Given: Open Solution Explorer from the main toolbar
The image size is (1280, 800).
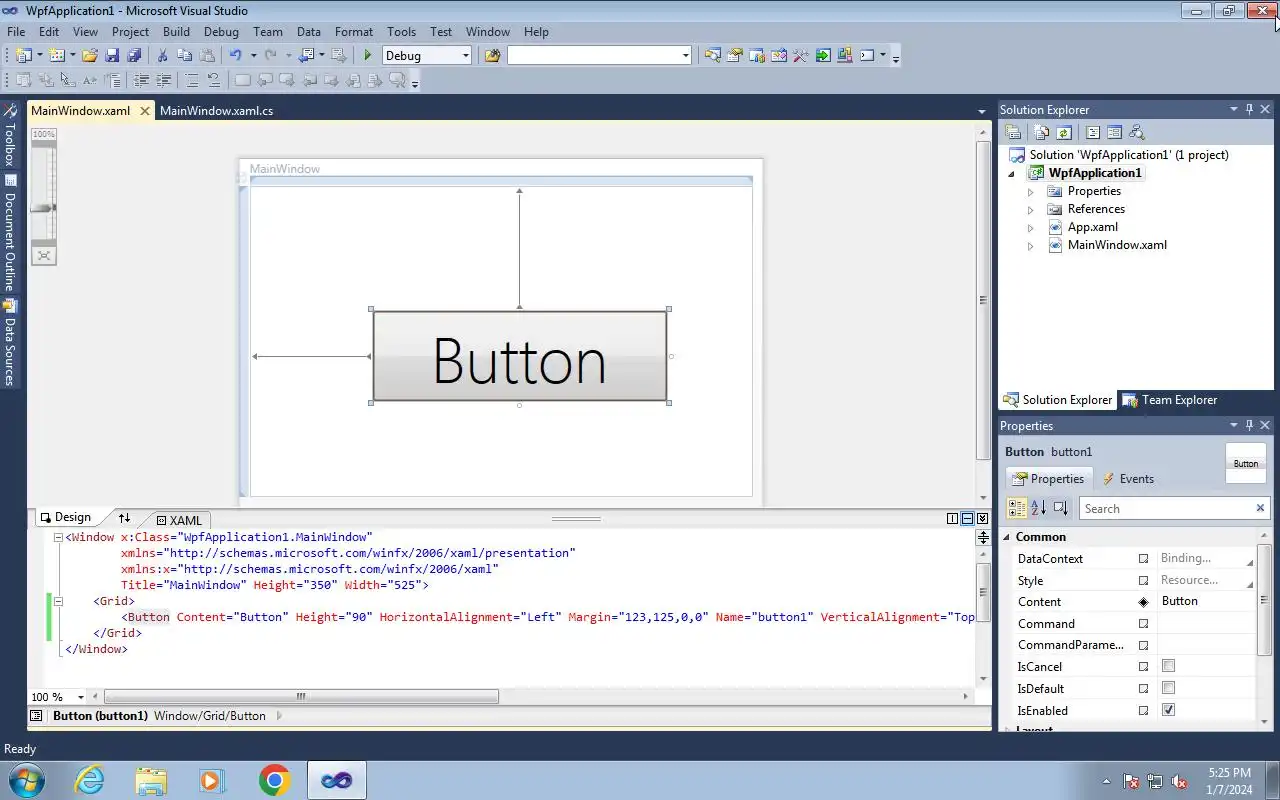Looking at the screenshot, I should (712, 56).
